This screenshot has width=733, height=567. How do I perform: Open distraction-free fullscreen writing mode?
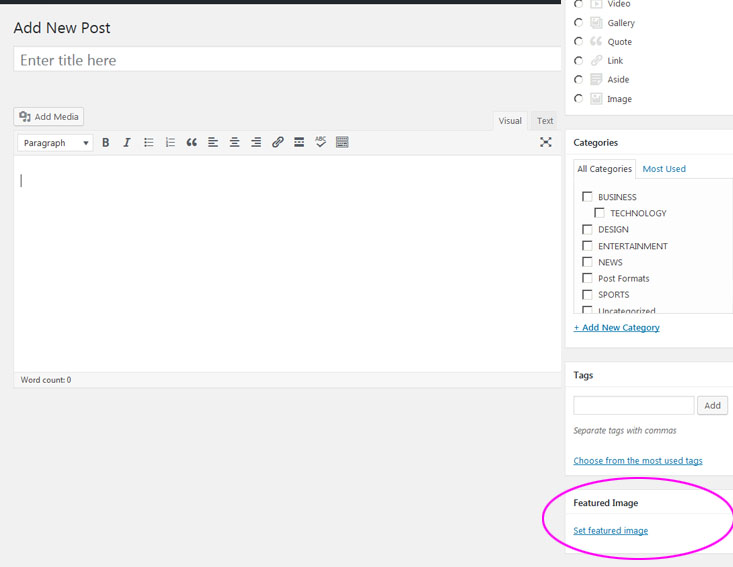click(x=546, y=142)
